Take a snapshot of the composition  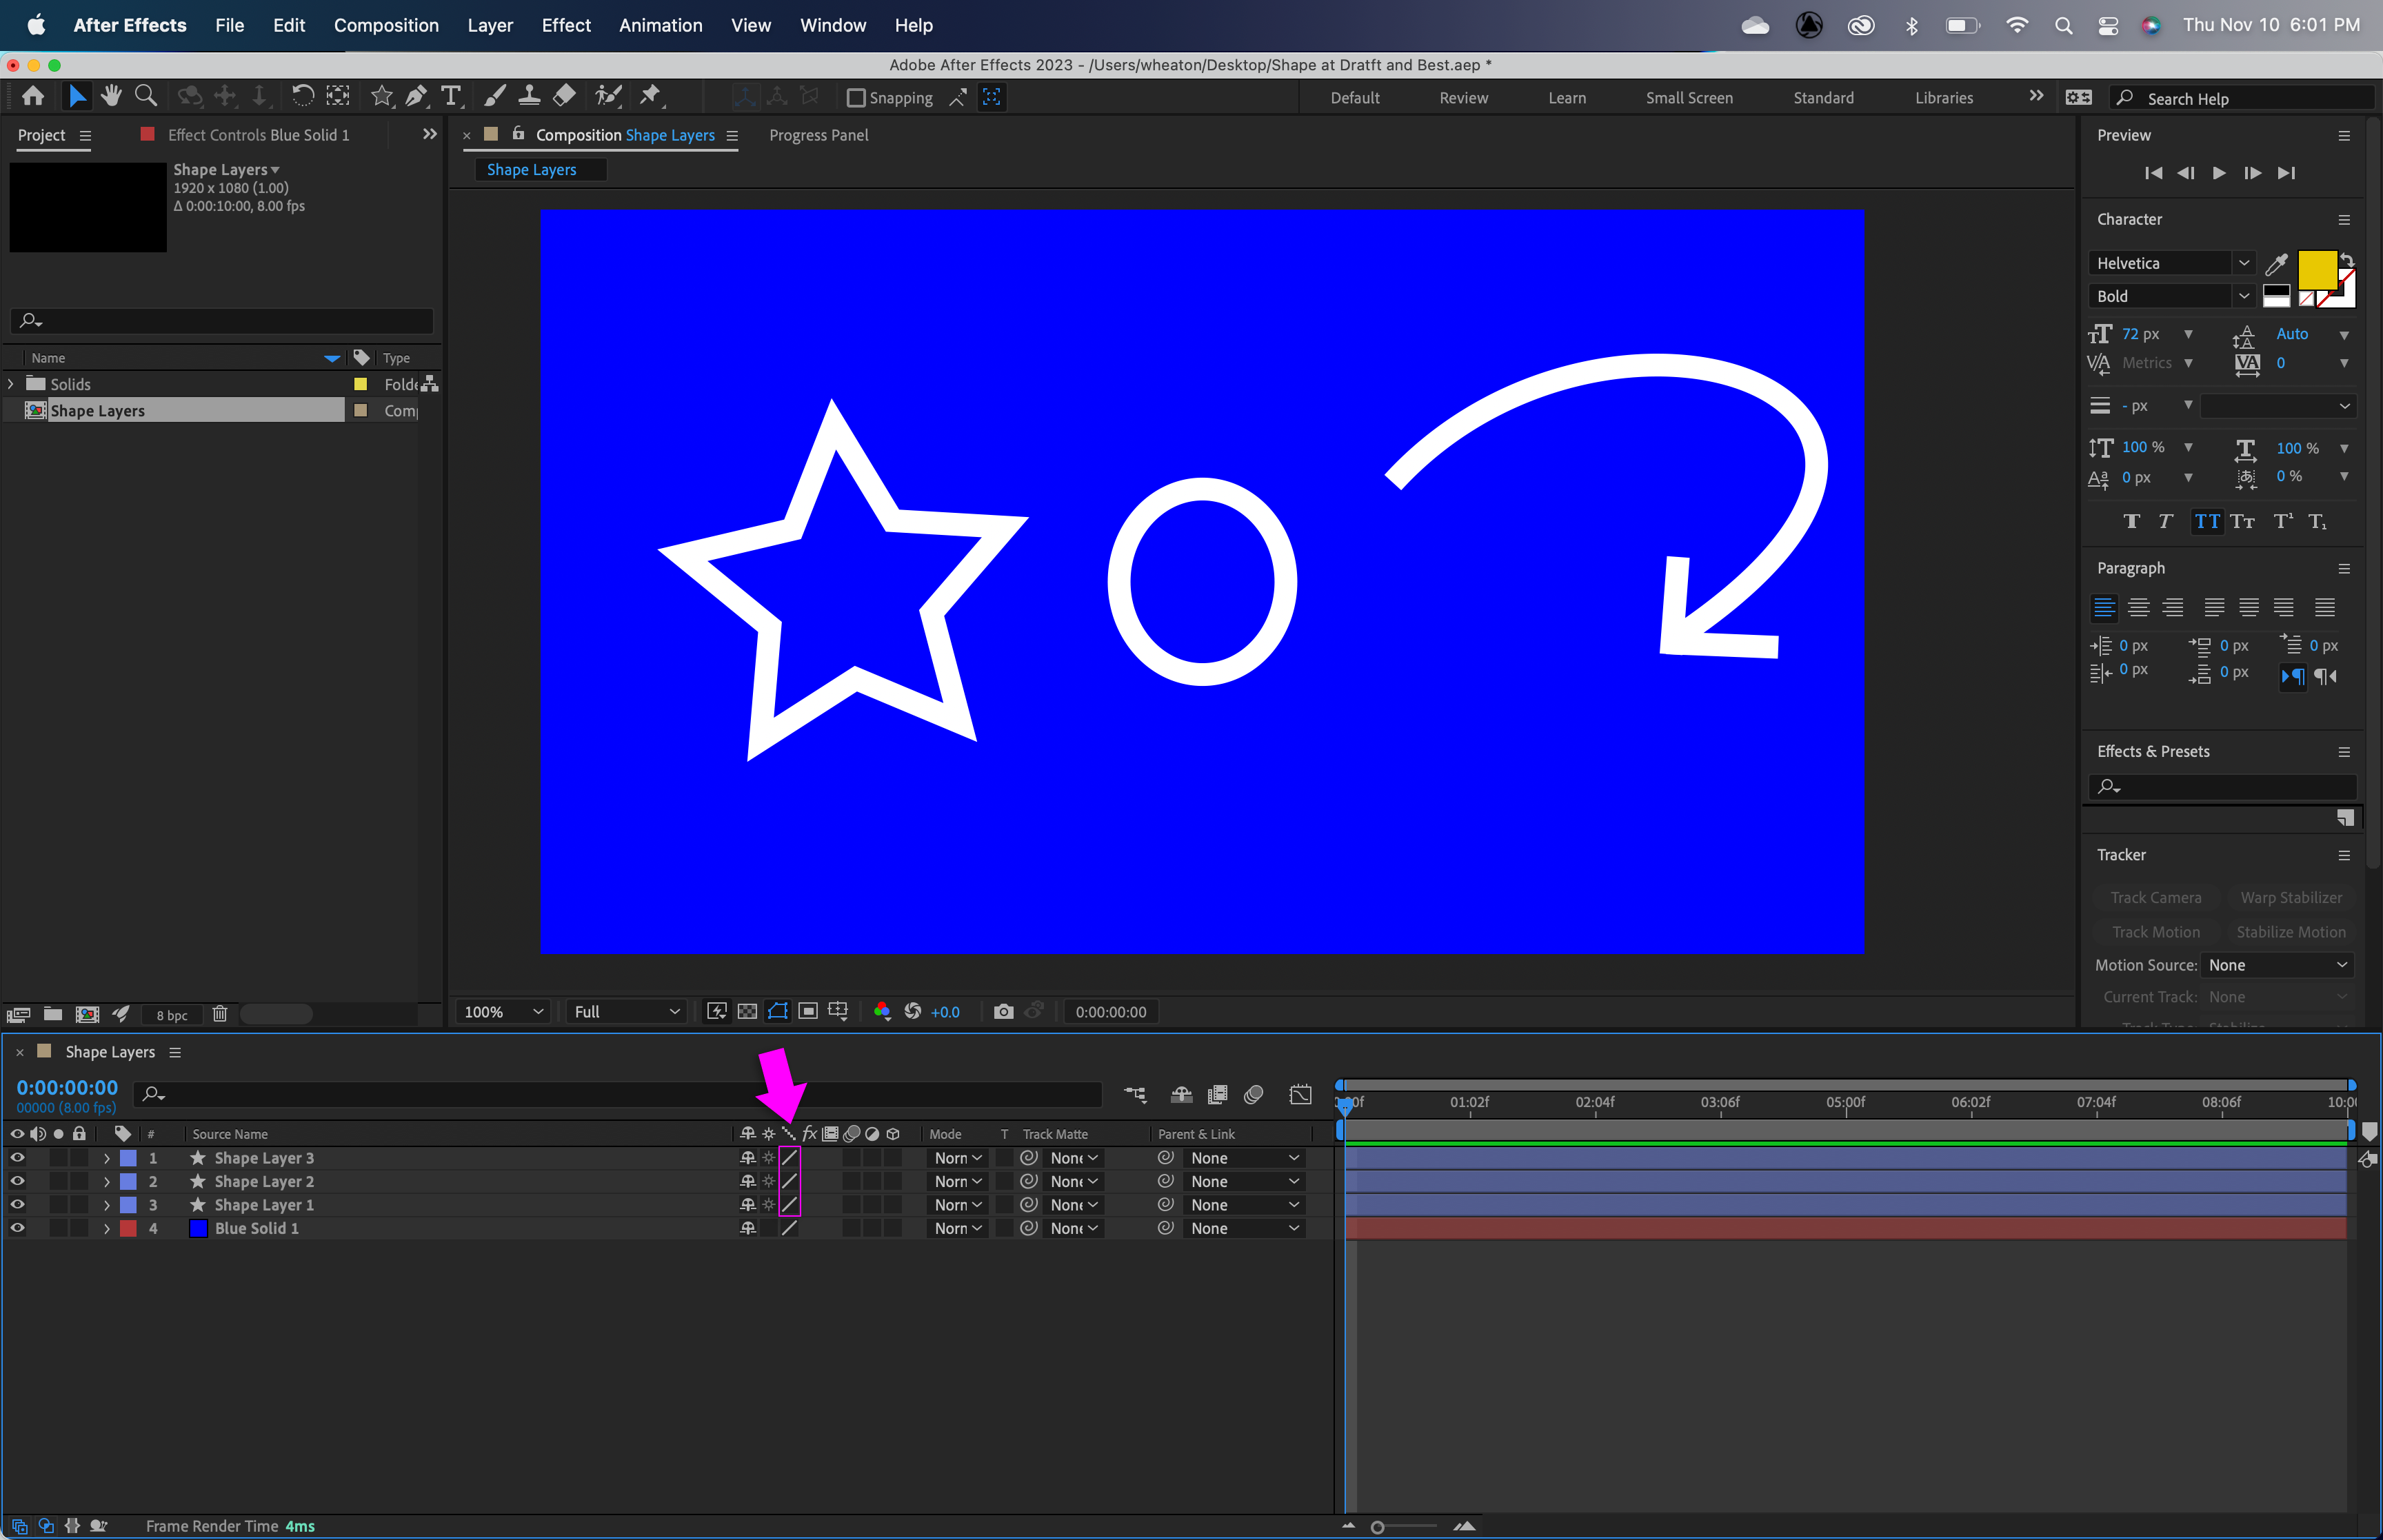point(1003,1011)
